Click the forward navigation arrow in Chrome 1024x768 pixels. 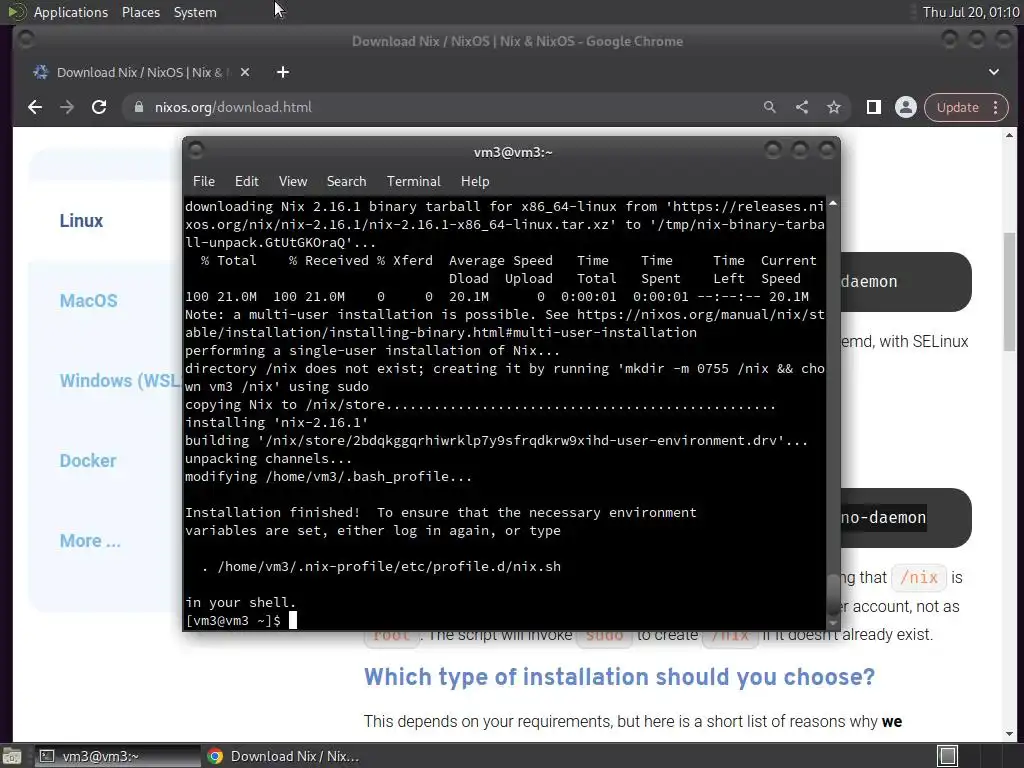(67, 107)
